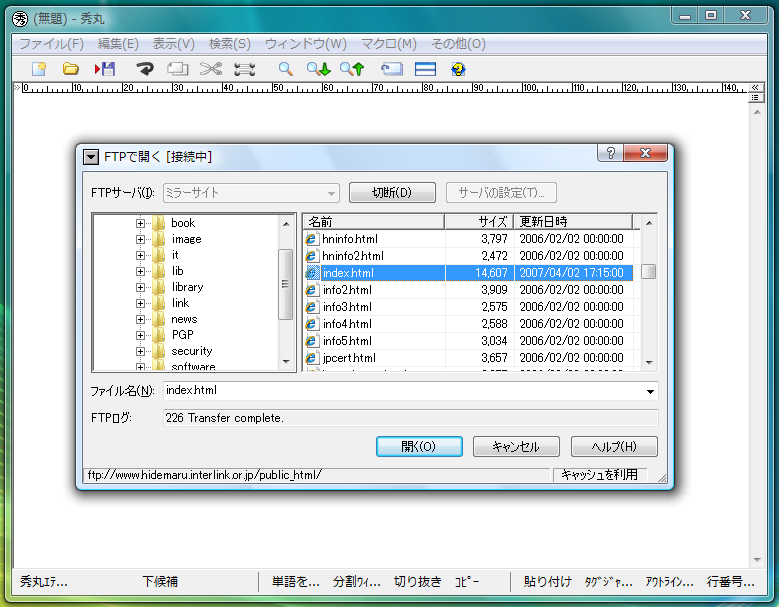Image resolution: width=779 pixels, height=607 pixels.
Task: Open the その他(O) menu
Action: click(458, 44)
